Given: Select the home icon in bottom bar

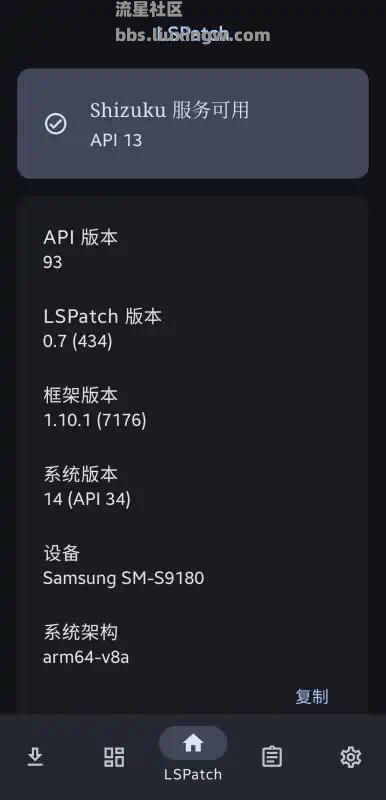Looking at the screenshot, I should [193, 743].
